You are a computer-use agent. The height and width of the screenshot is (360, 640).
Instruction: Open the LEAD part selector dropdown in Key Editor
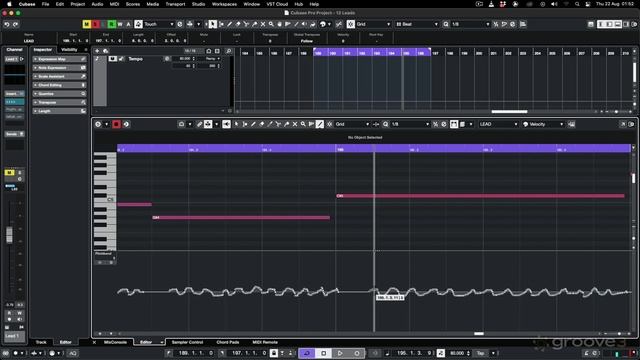click(498, 124)
